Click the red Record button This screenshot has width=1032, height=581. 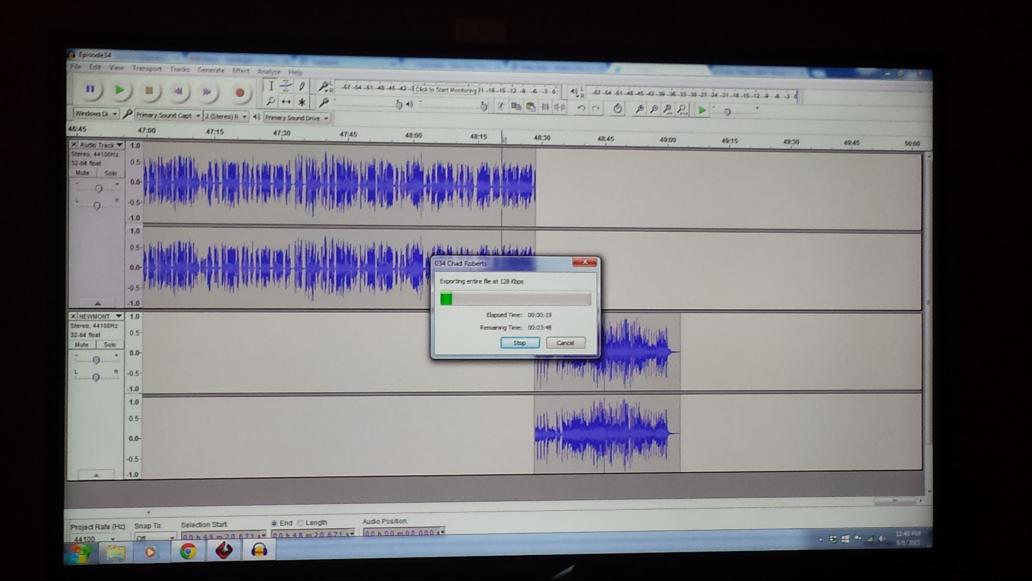pyautogui.click(x=240, y=93)
